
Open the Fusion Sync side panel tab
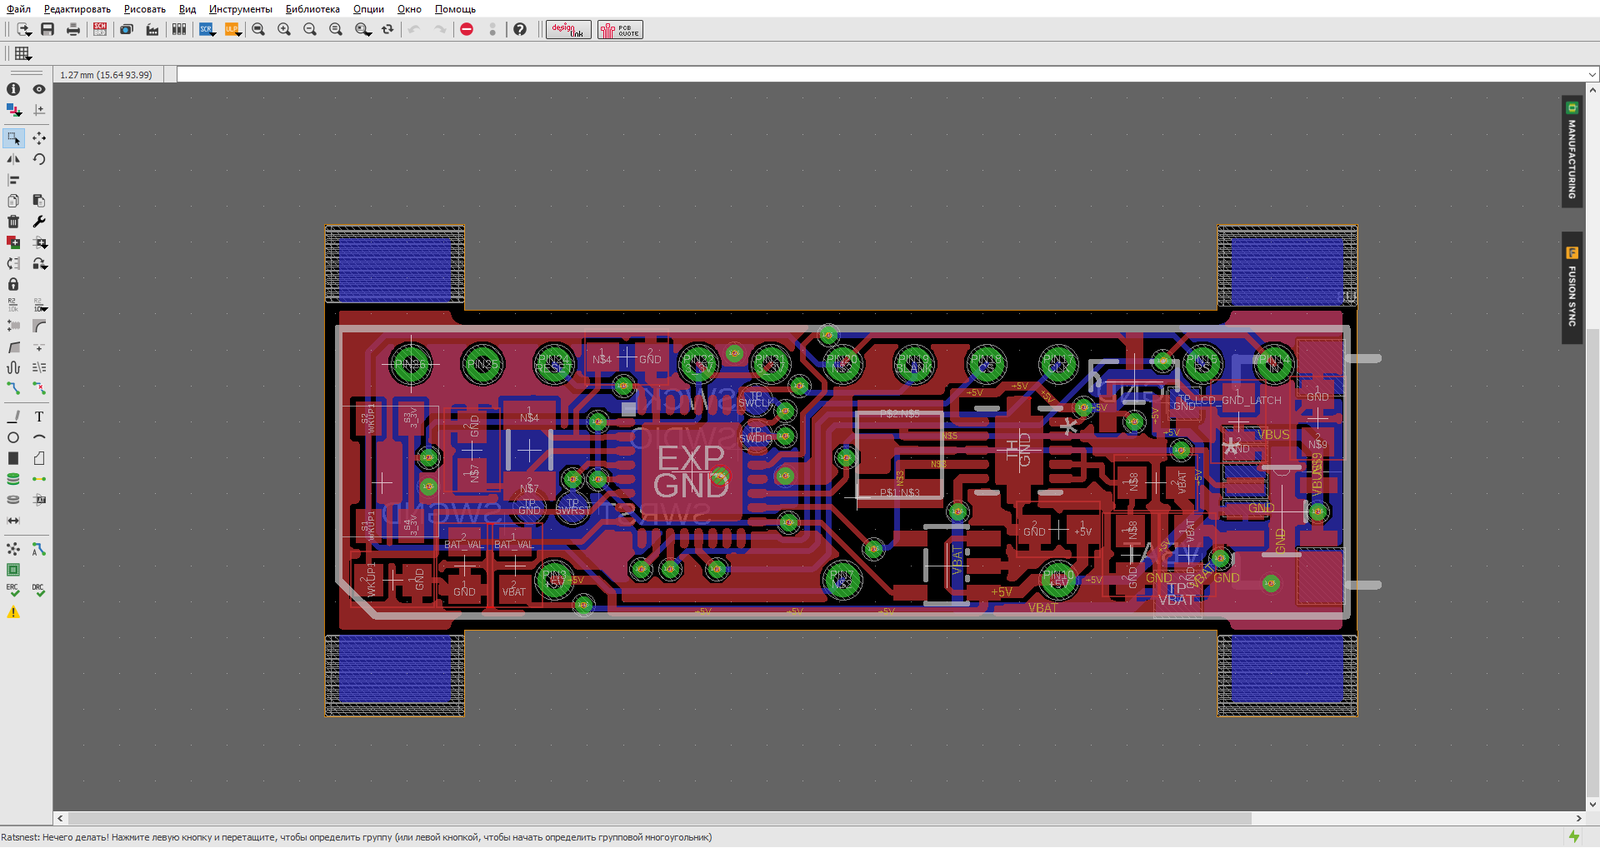click(x=1572, y=288)
